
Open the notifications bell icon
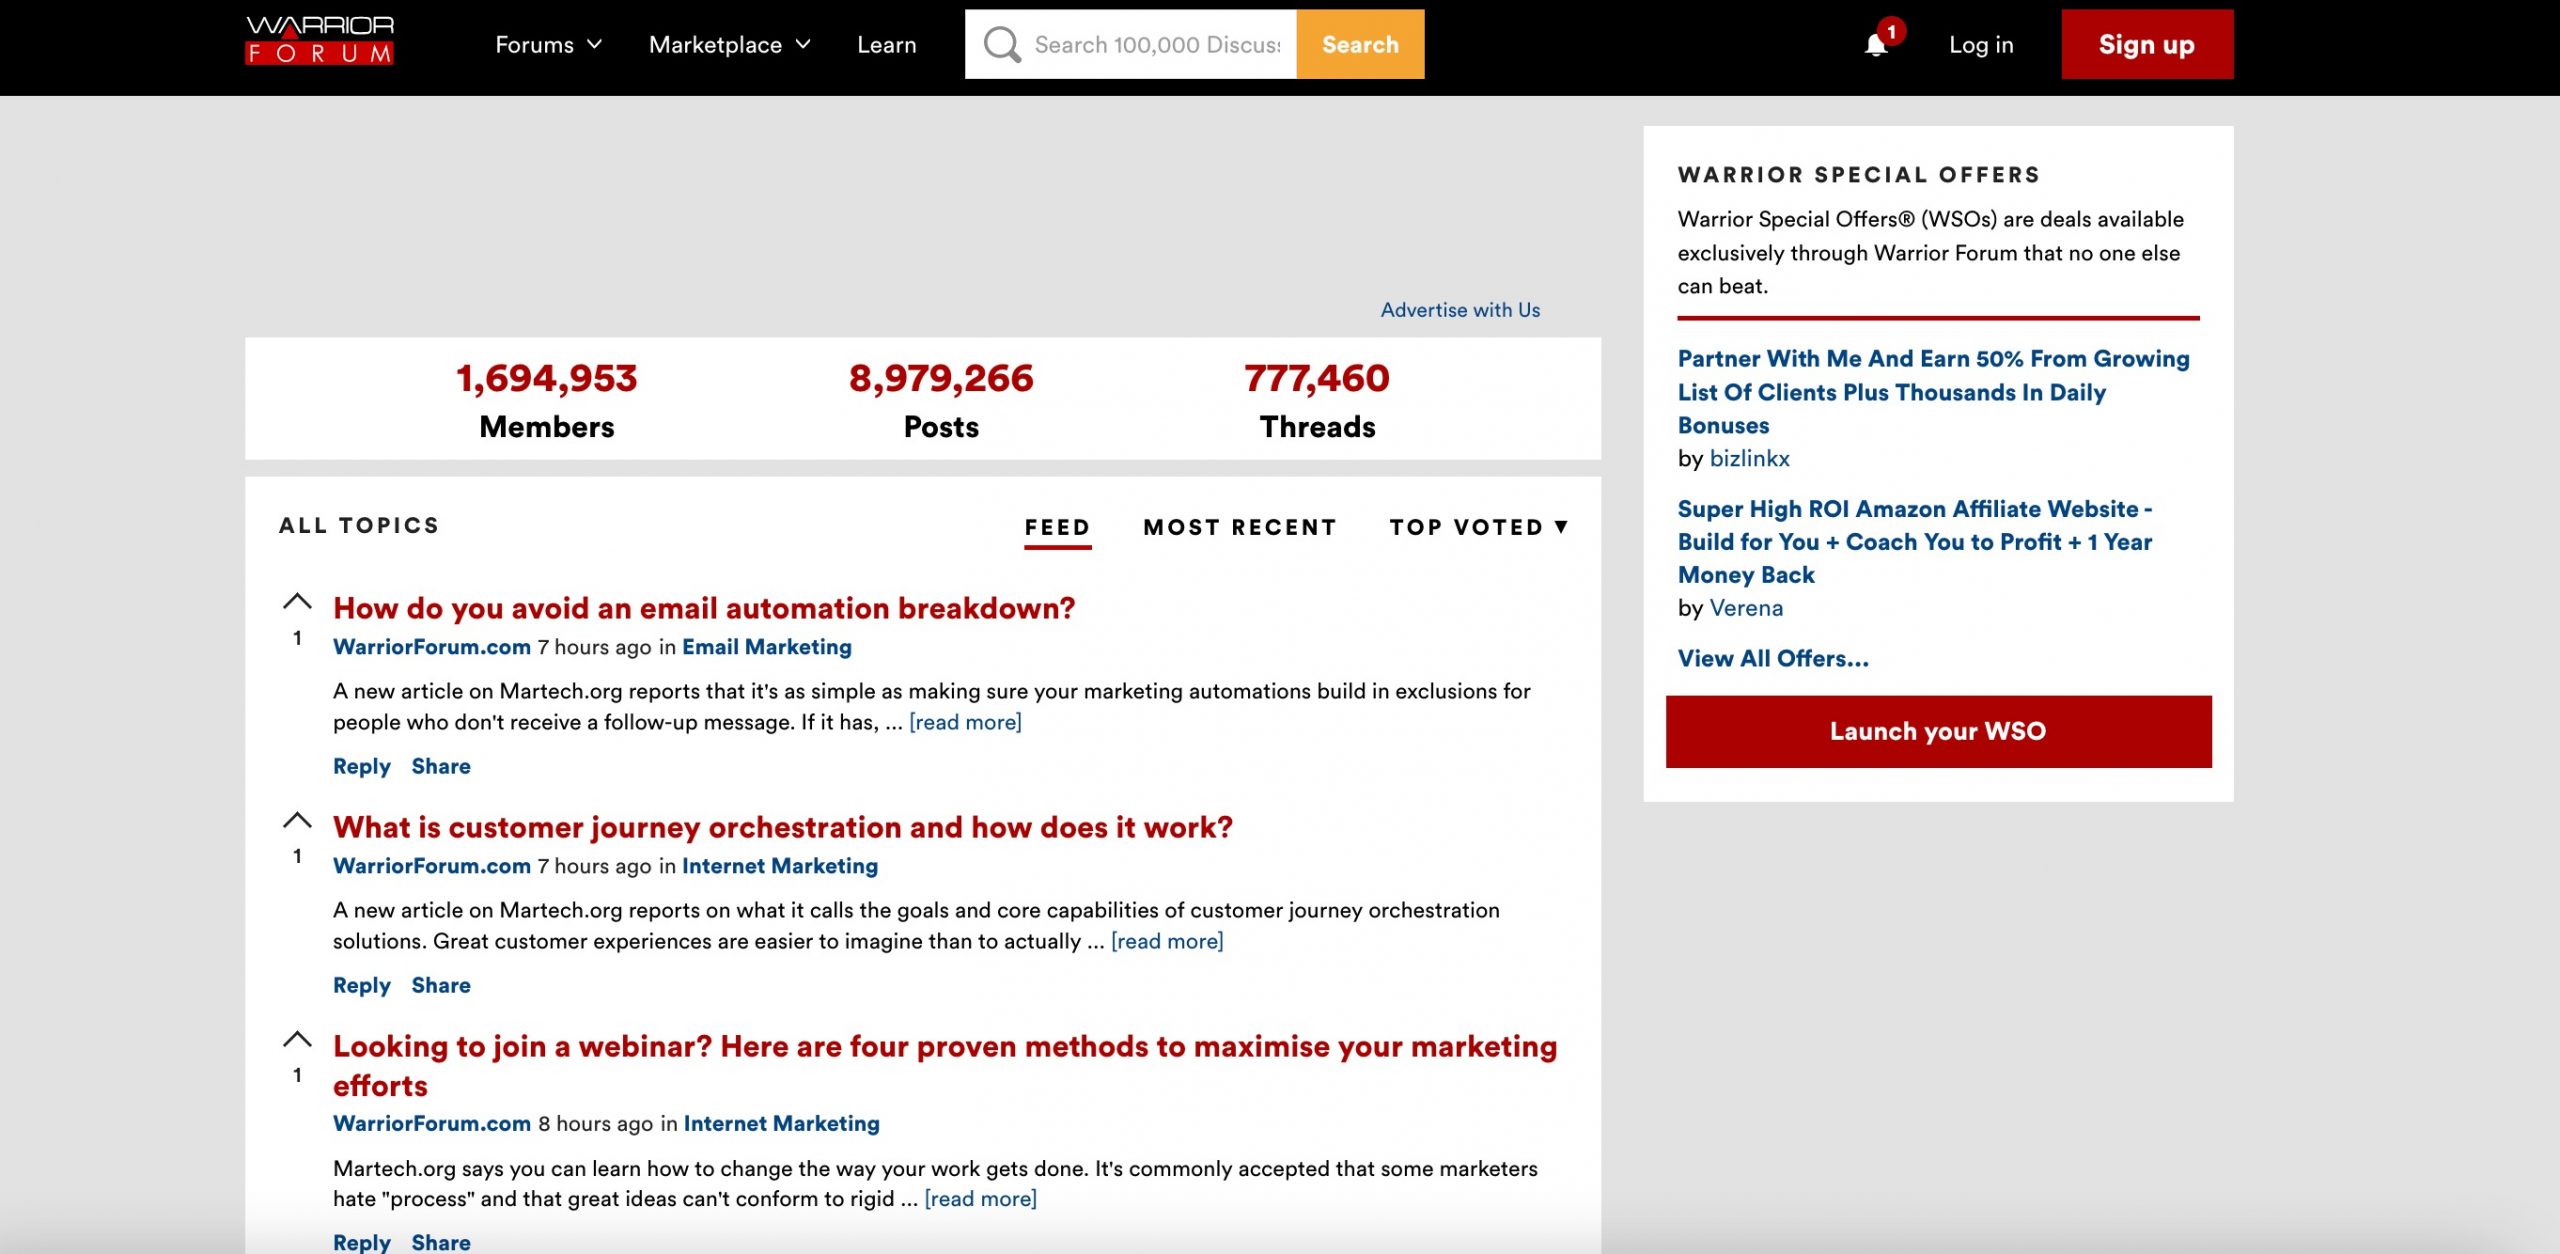(x=1876, y=45)
